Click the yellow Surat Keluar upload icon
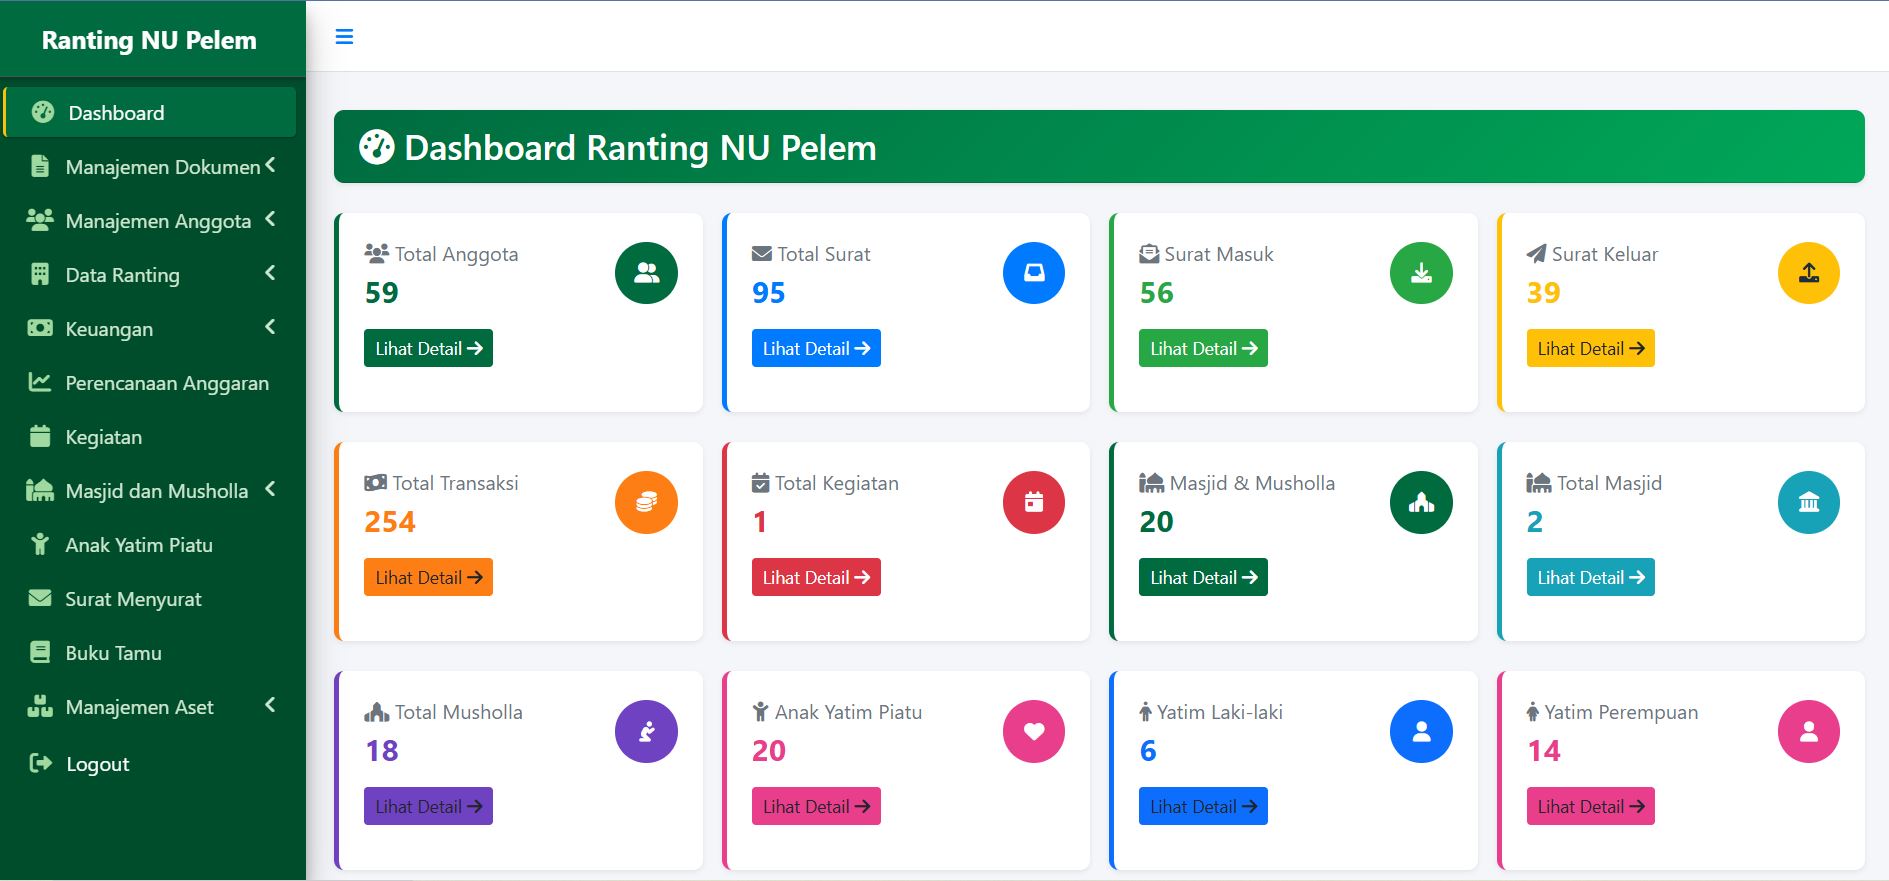Screen dimensions: 1889x881 [x=1808, y=273]
